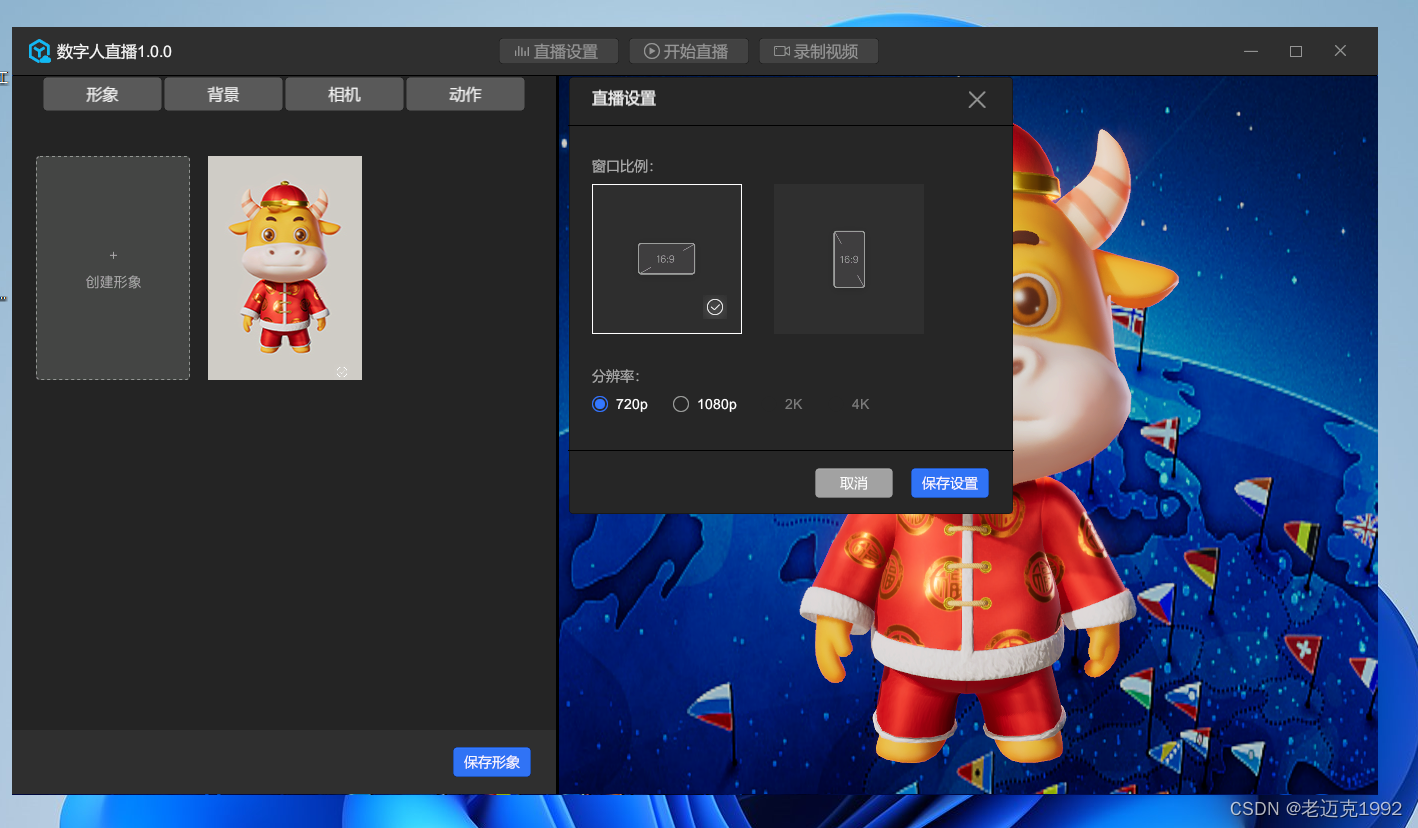The image size is (1418, 828).
Task: Click the 分辨率 label
Action: 615,376
